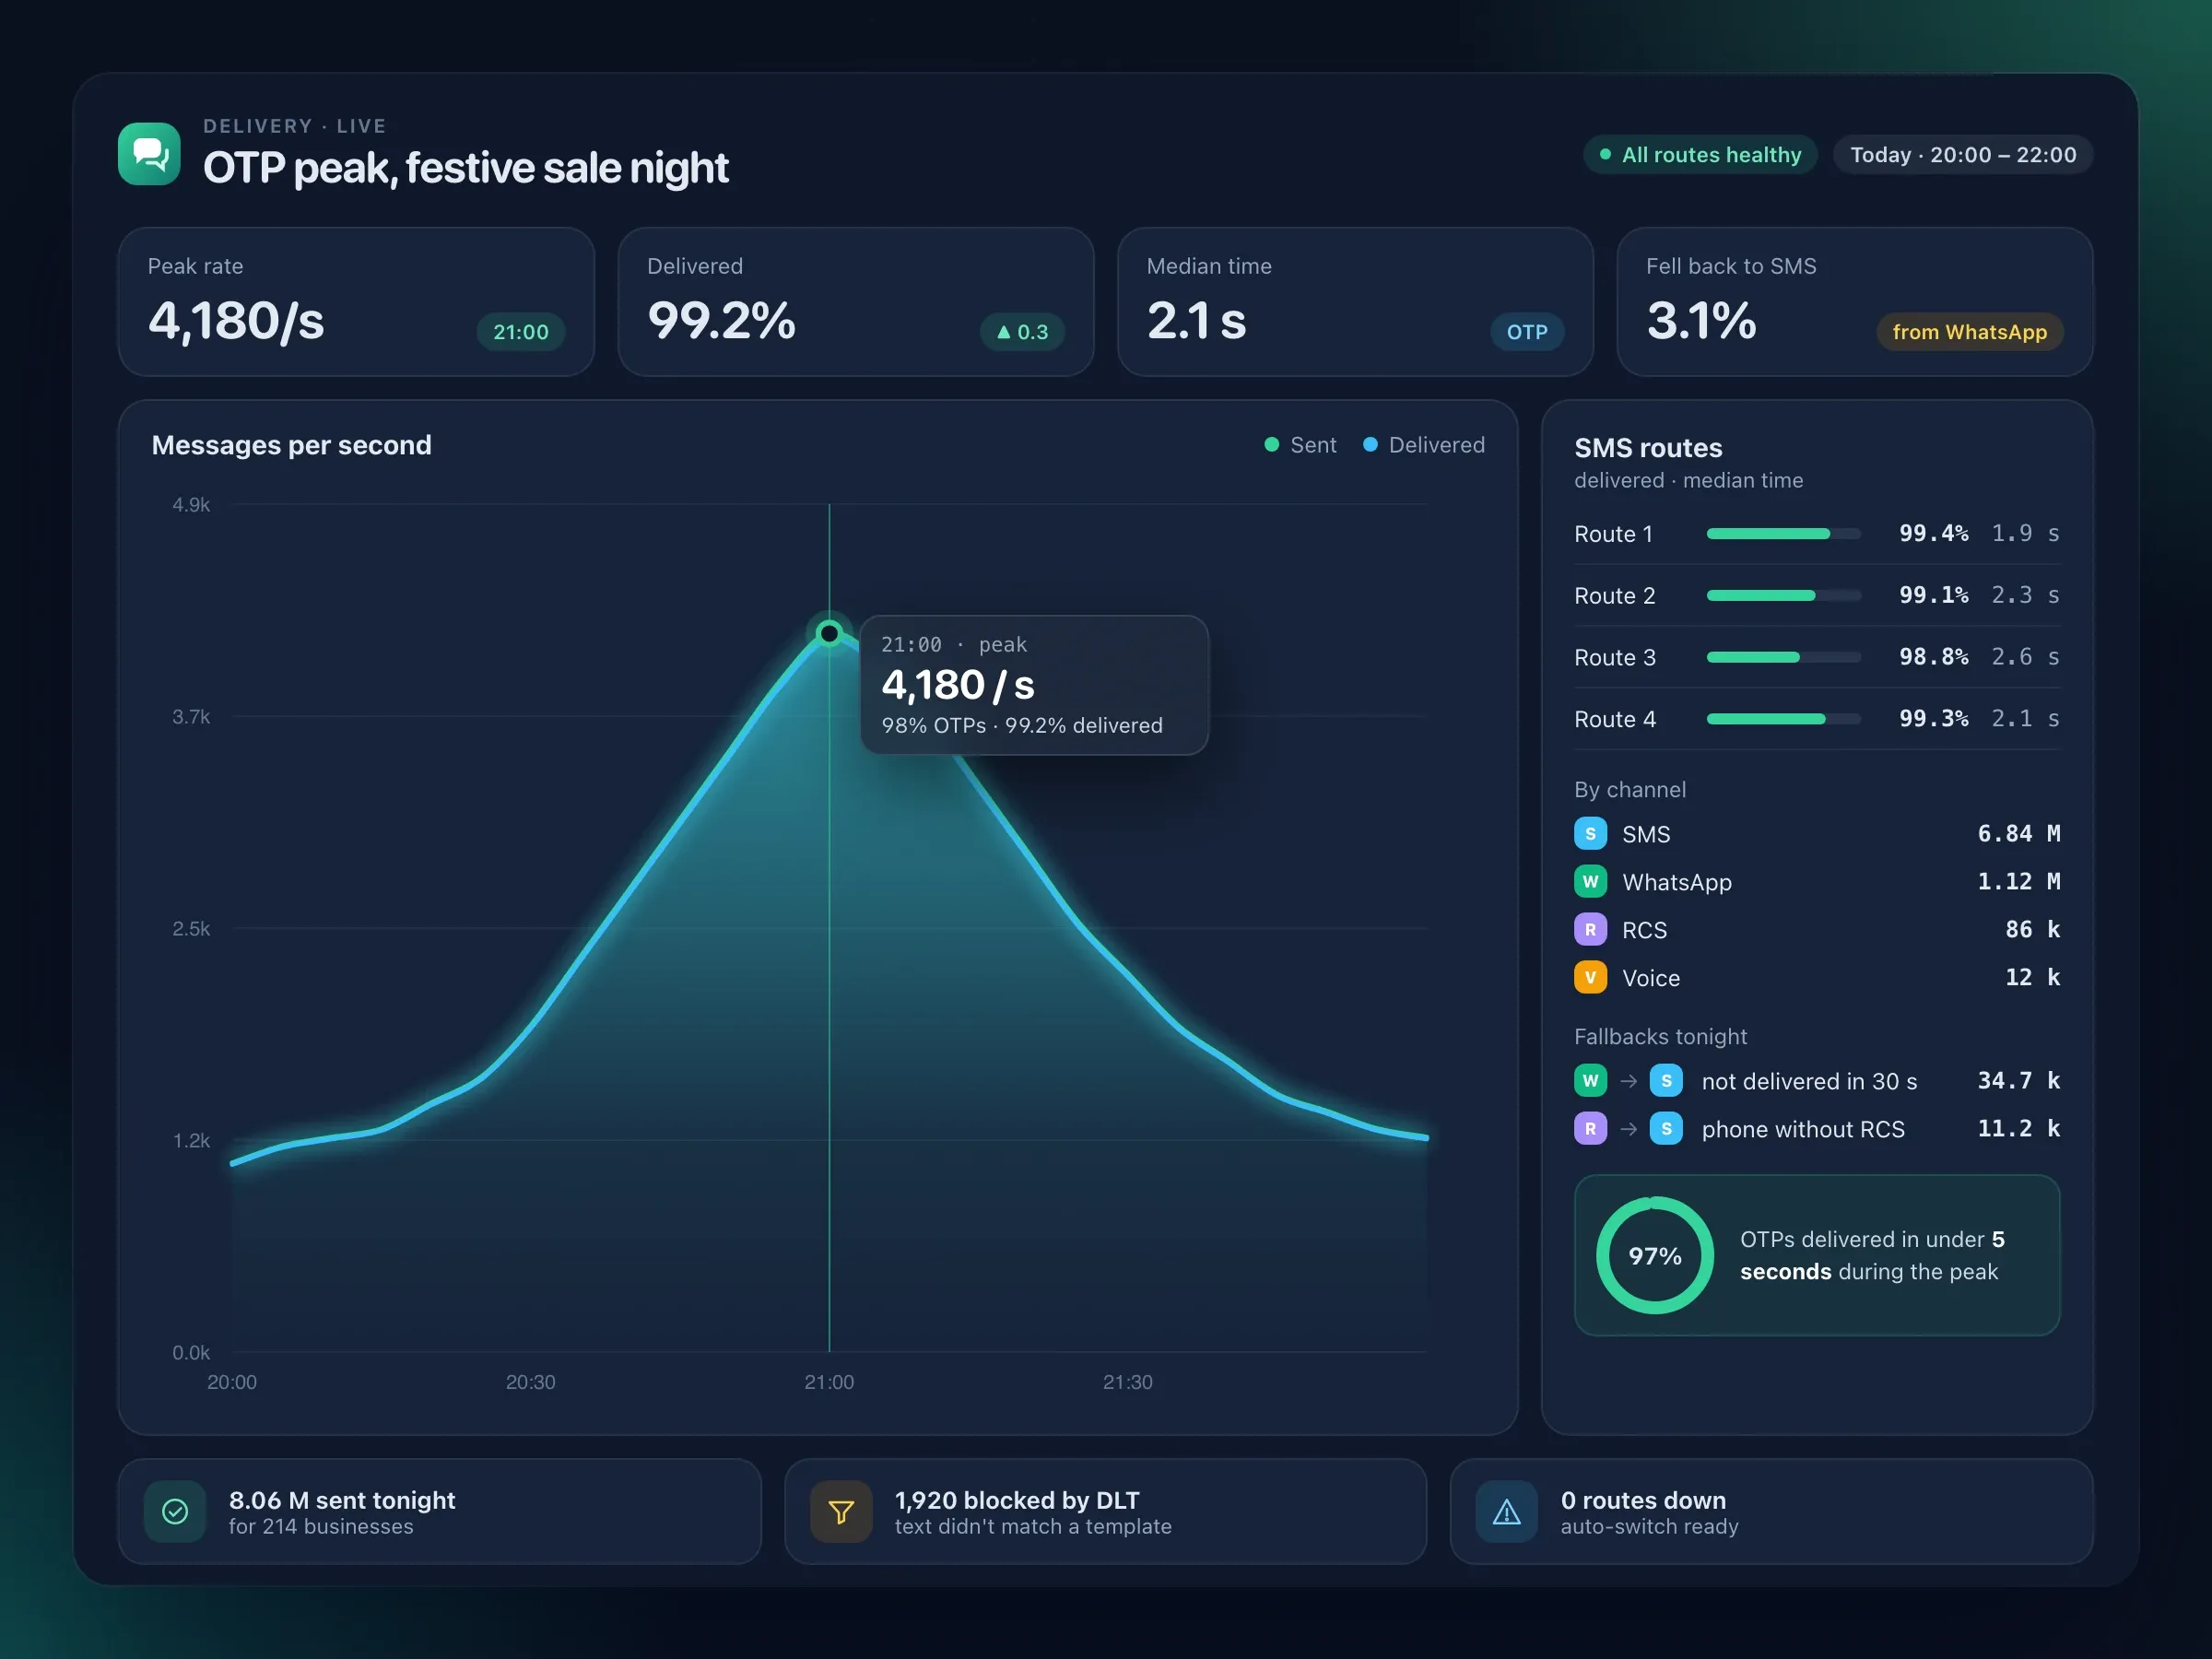Click the W badge in the 30 s fallback row
The height and width of the screenshot is (1659, 2212).
point(1590,1080)
